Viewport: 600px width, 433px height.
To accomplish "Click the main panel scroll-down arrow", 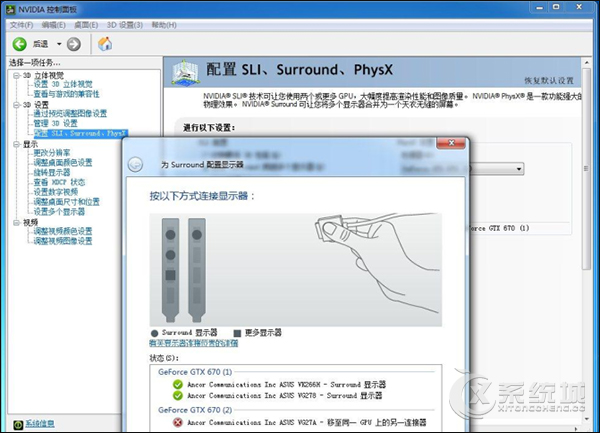I will (x=586, y=419).
